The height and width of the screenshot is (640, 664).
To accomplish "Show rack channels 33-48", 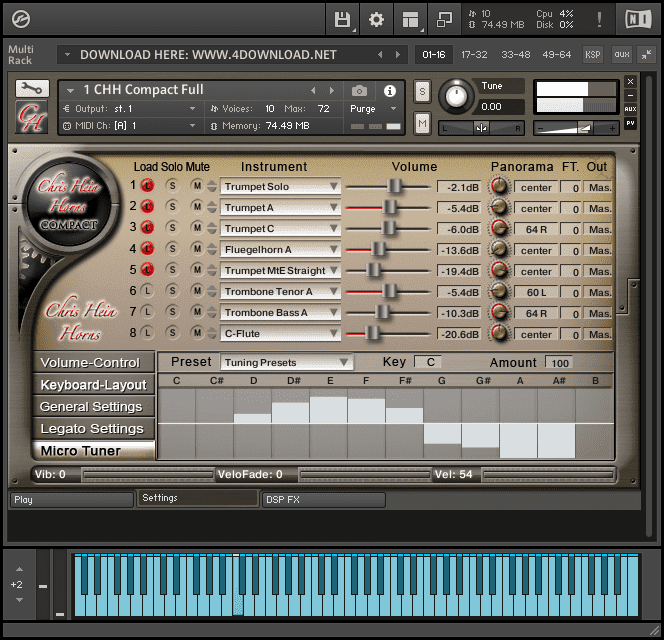I will (515, 55).
